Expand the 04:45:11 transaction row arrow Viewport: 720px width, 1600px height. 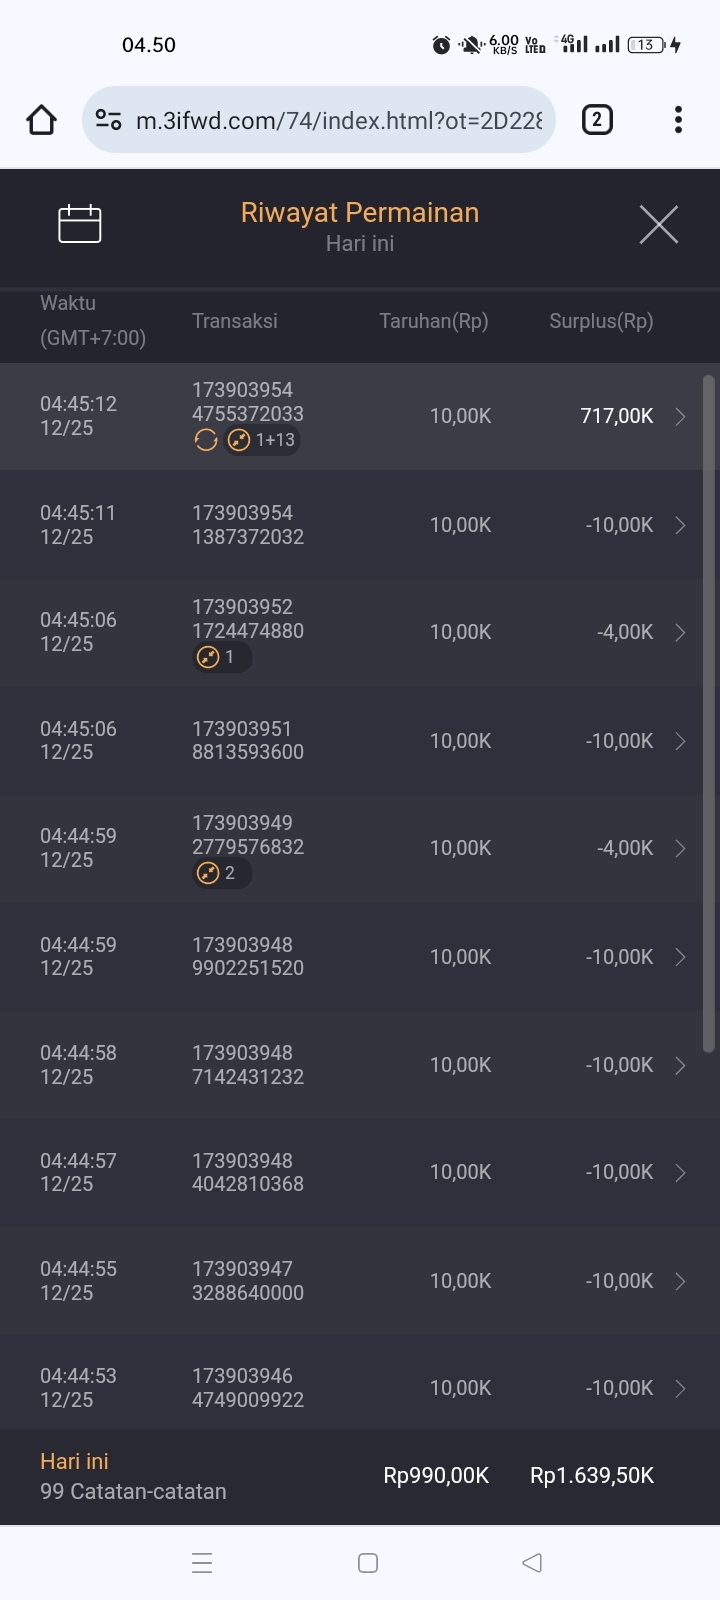pyautogui.click(x=680, y=525)
